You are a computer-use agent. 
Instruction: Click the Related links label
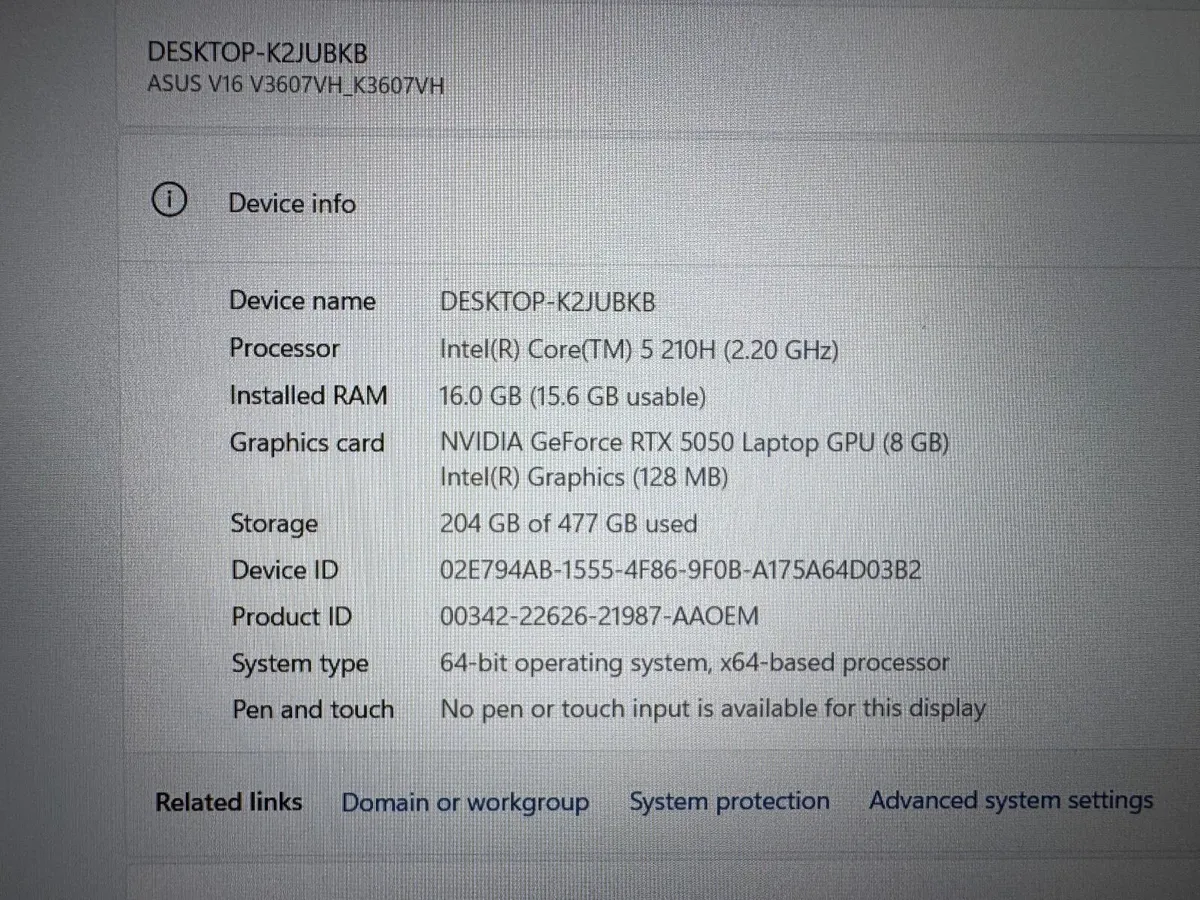(x=229, y=802)
